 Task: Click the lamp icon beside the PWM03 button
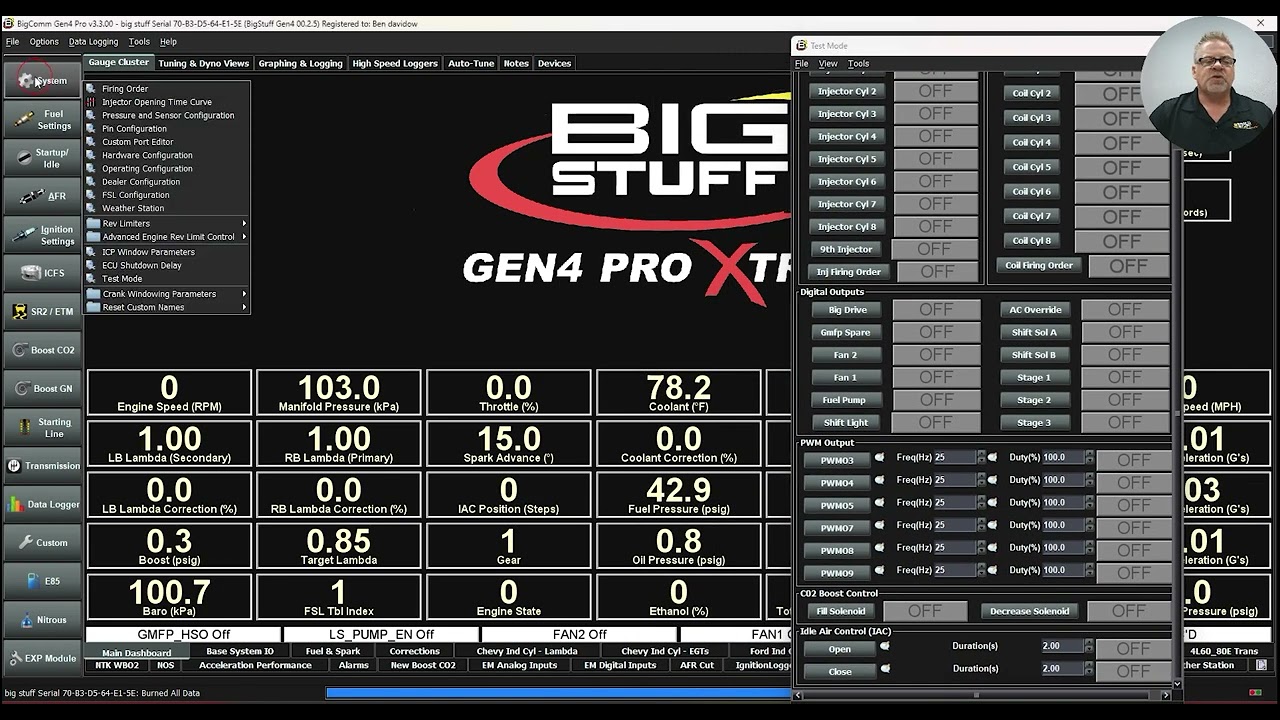[x=880, y=458]
